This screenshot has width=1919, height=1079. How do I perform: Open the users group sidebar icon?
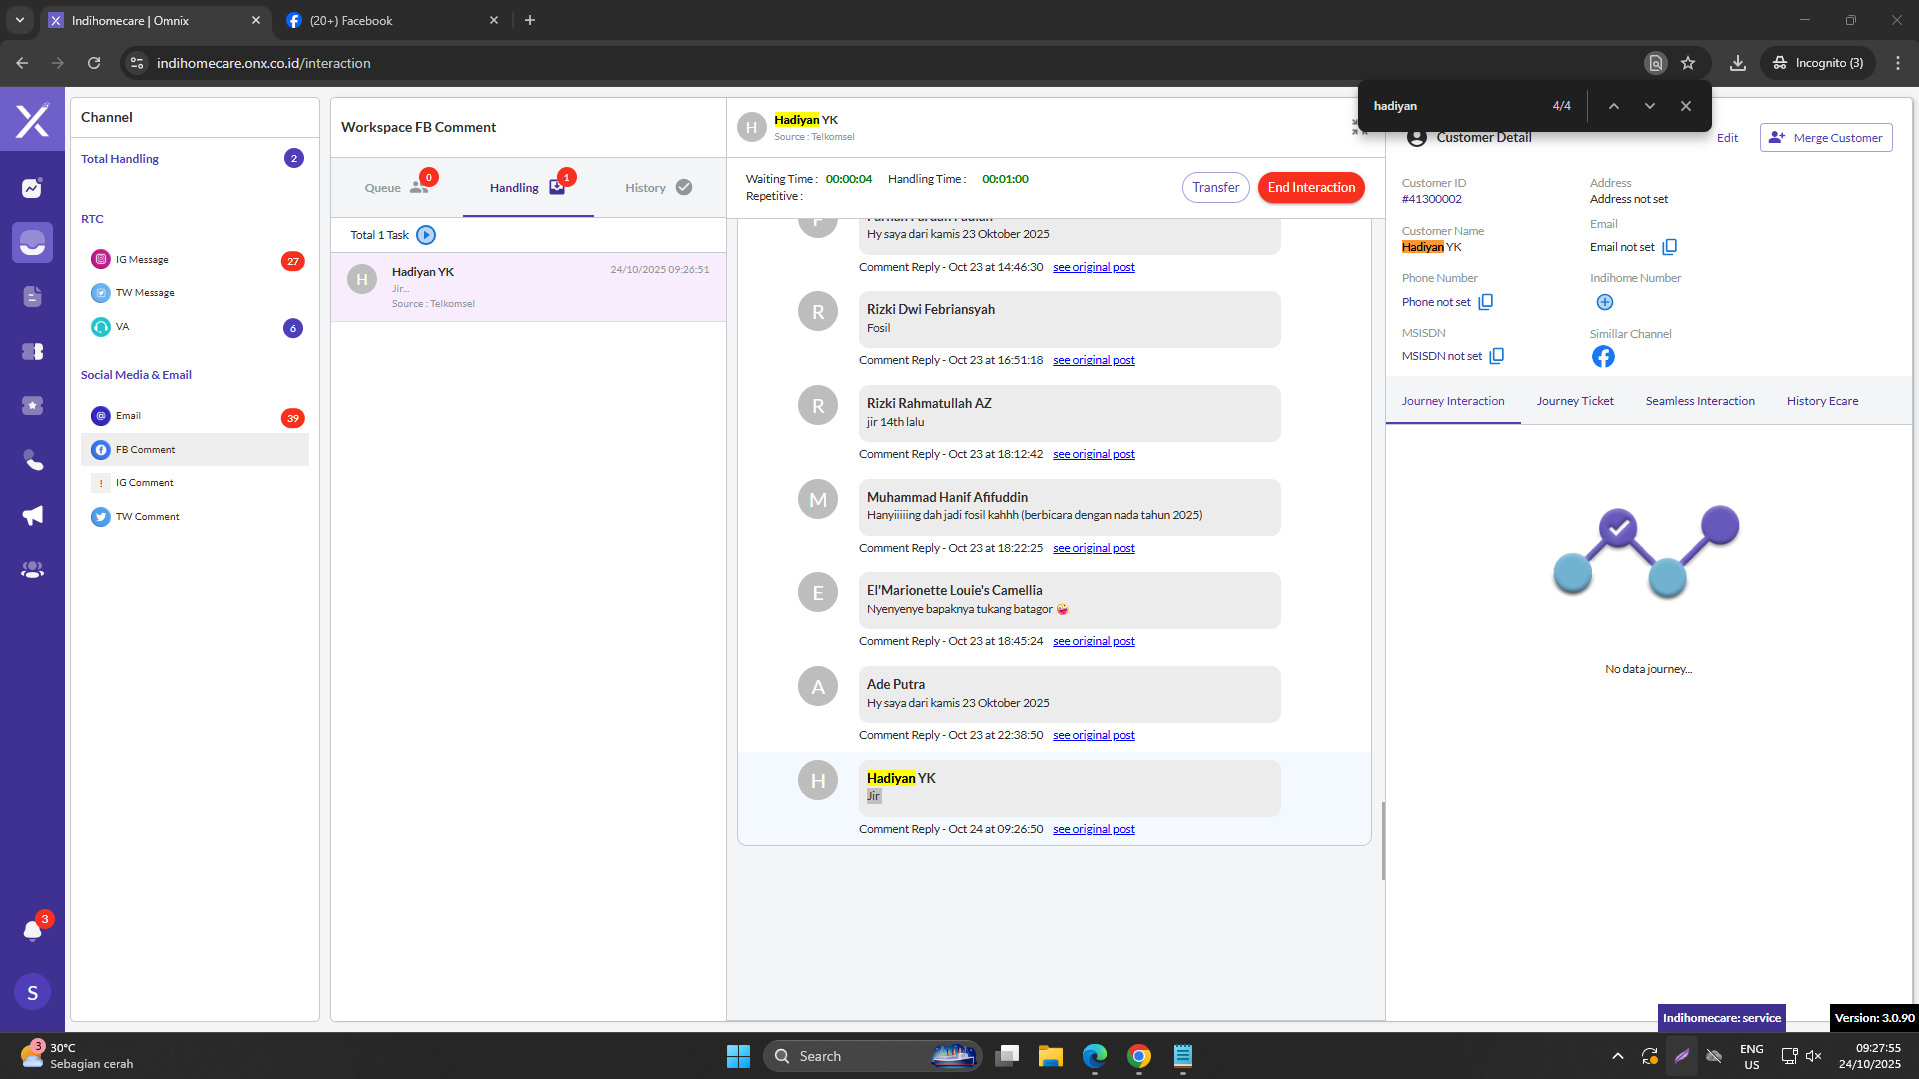click(32, 570)
